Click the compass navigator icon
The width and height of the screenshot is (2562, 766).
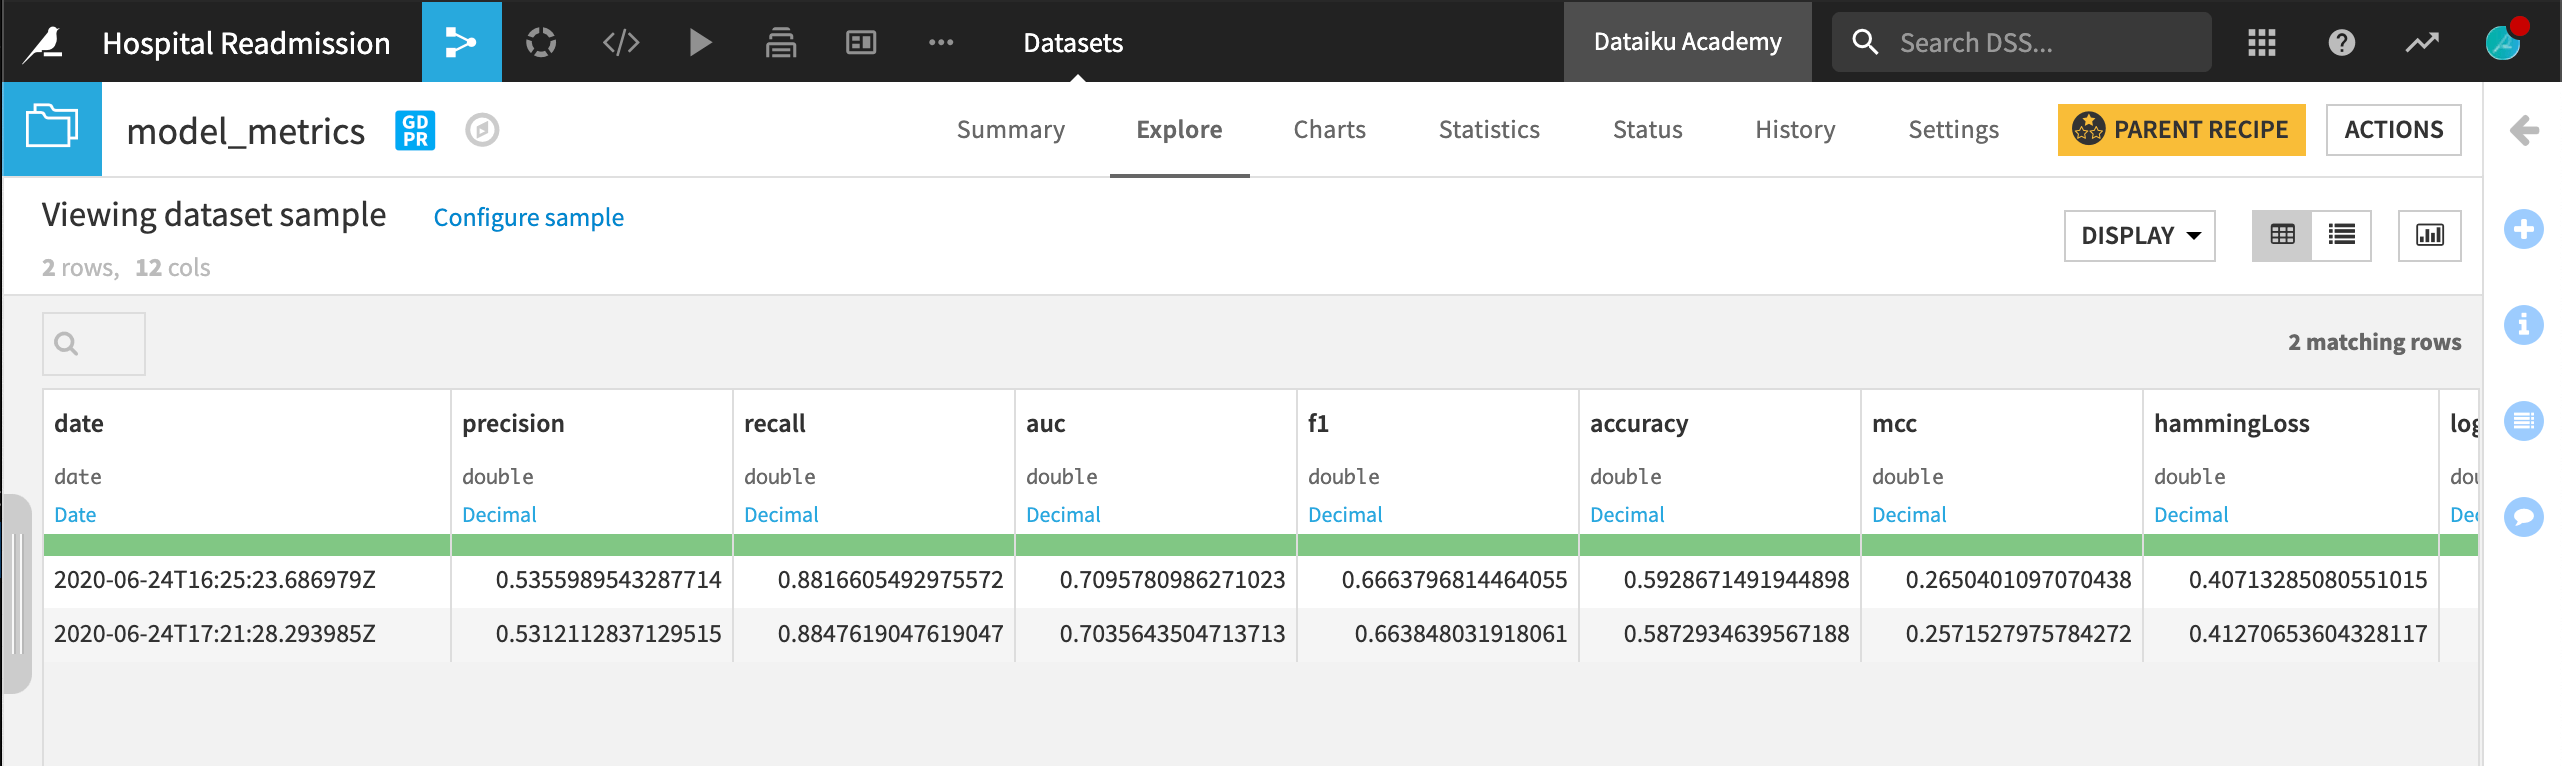click(482, 130)
